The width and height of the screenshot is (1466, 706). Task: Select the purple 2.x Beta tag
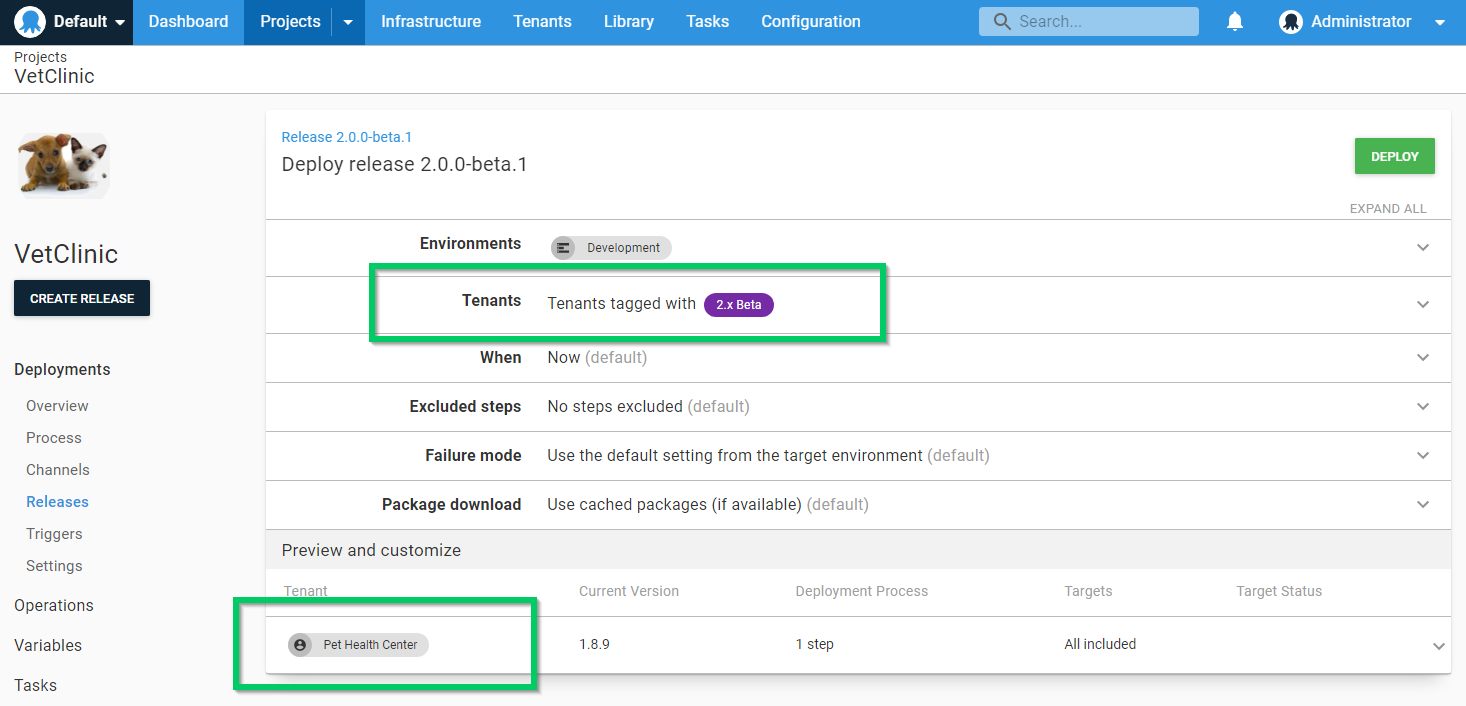click(738, 305)
